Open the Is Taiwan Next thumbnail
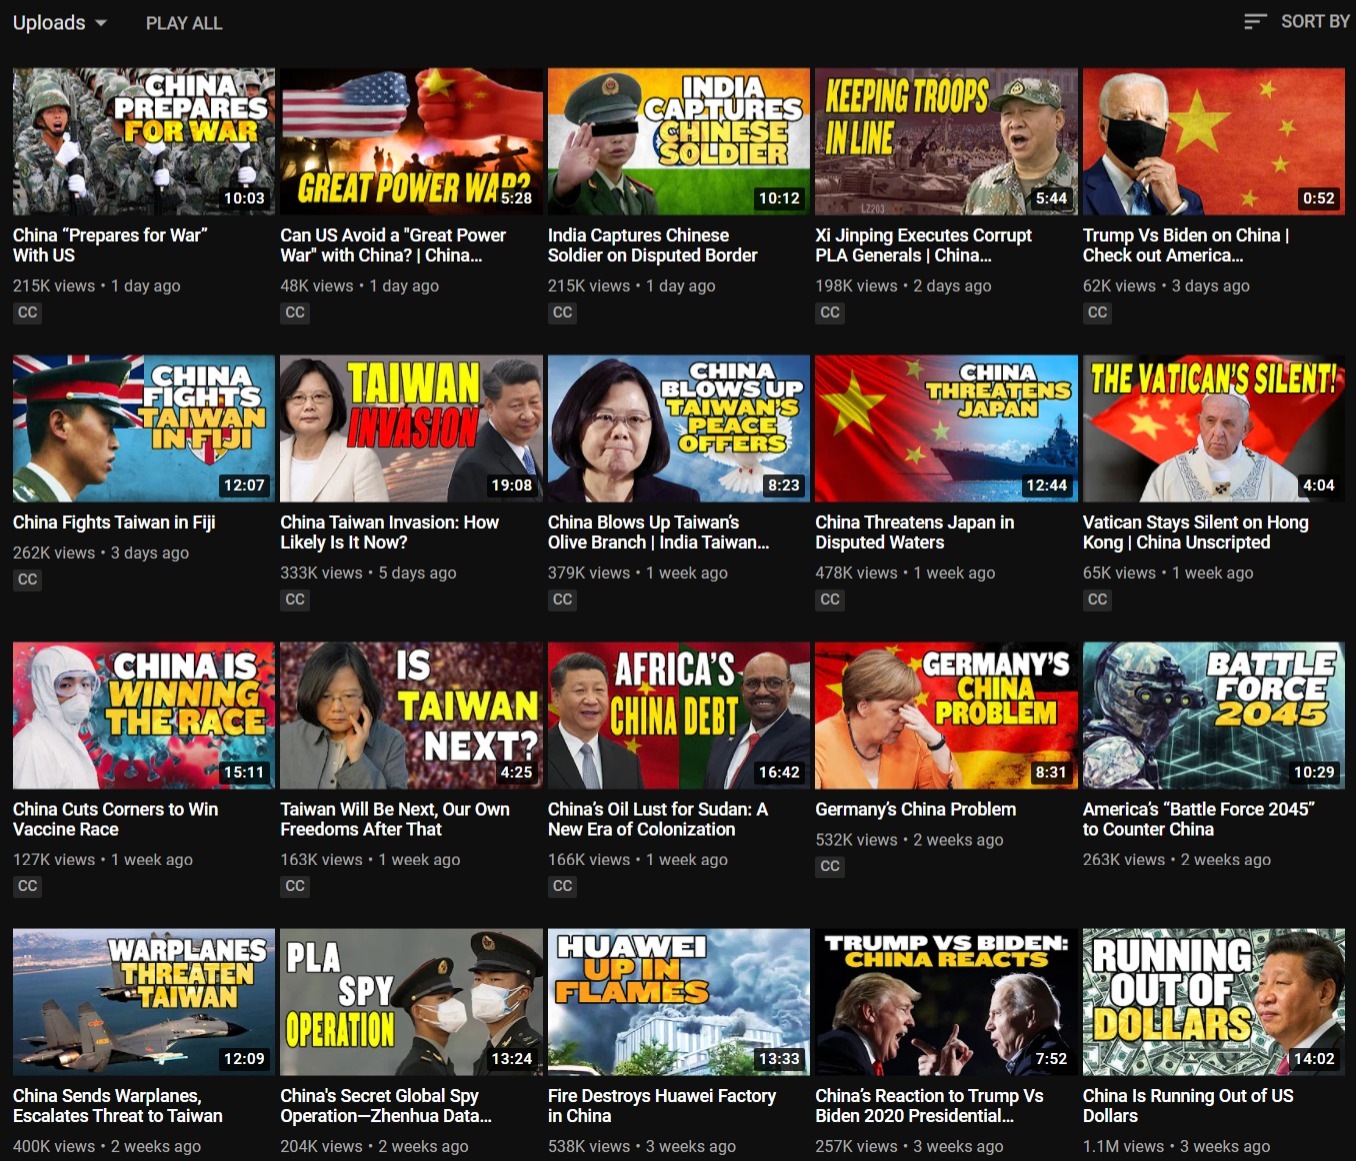This screenshot has height=1161, width=1356. click(x=411, y=715)
